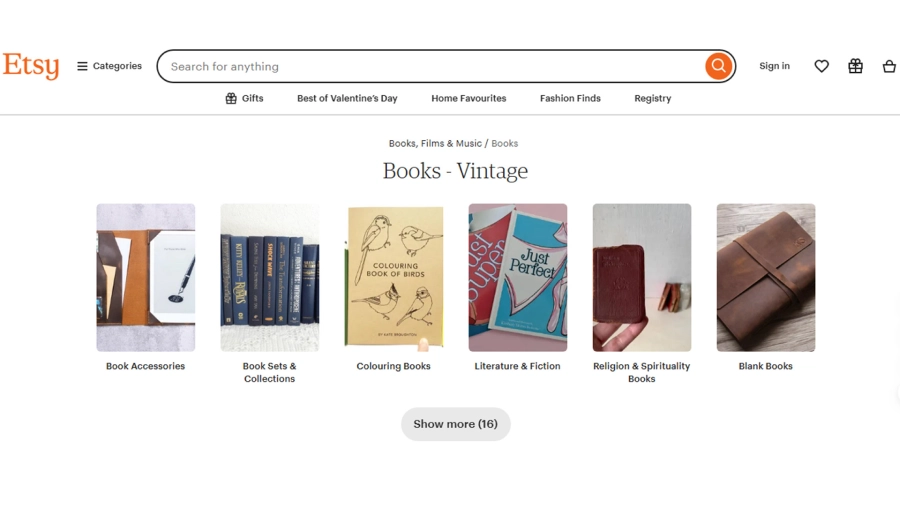Screen dimensions: 900x506
Task: Click the Gifts link with gift icon
Action: pos(244,98)
